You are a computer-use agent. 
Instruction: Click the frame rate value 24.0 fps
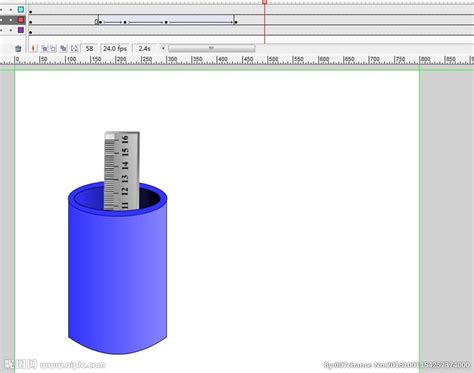115,49
